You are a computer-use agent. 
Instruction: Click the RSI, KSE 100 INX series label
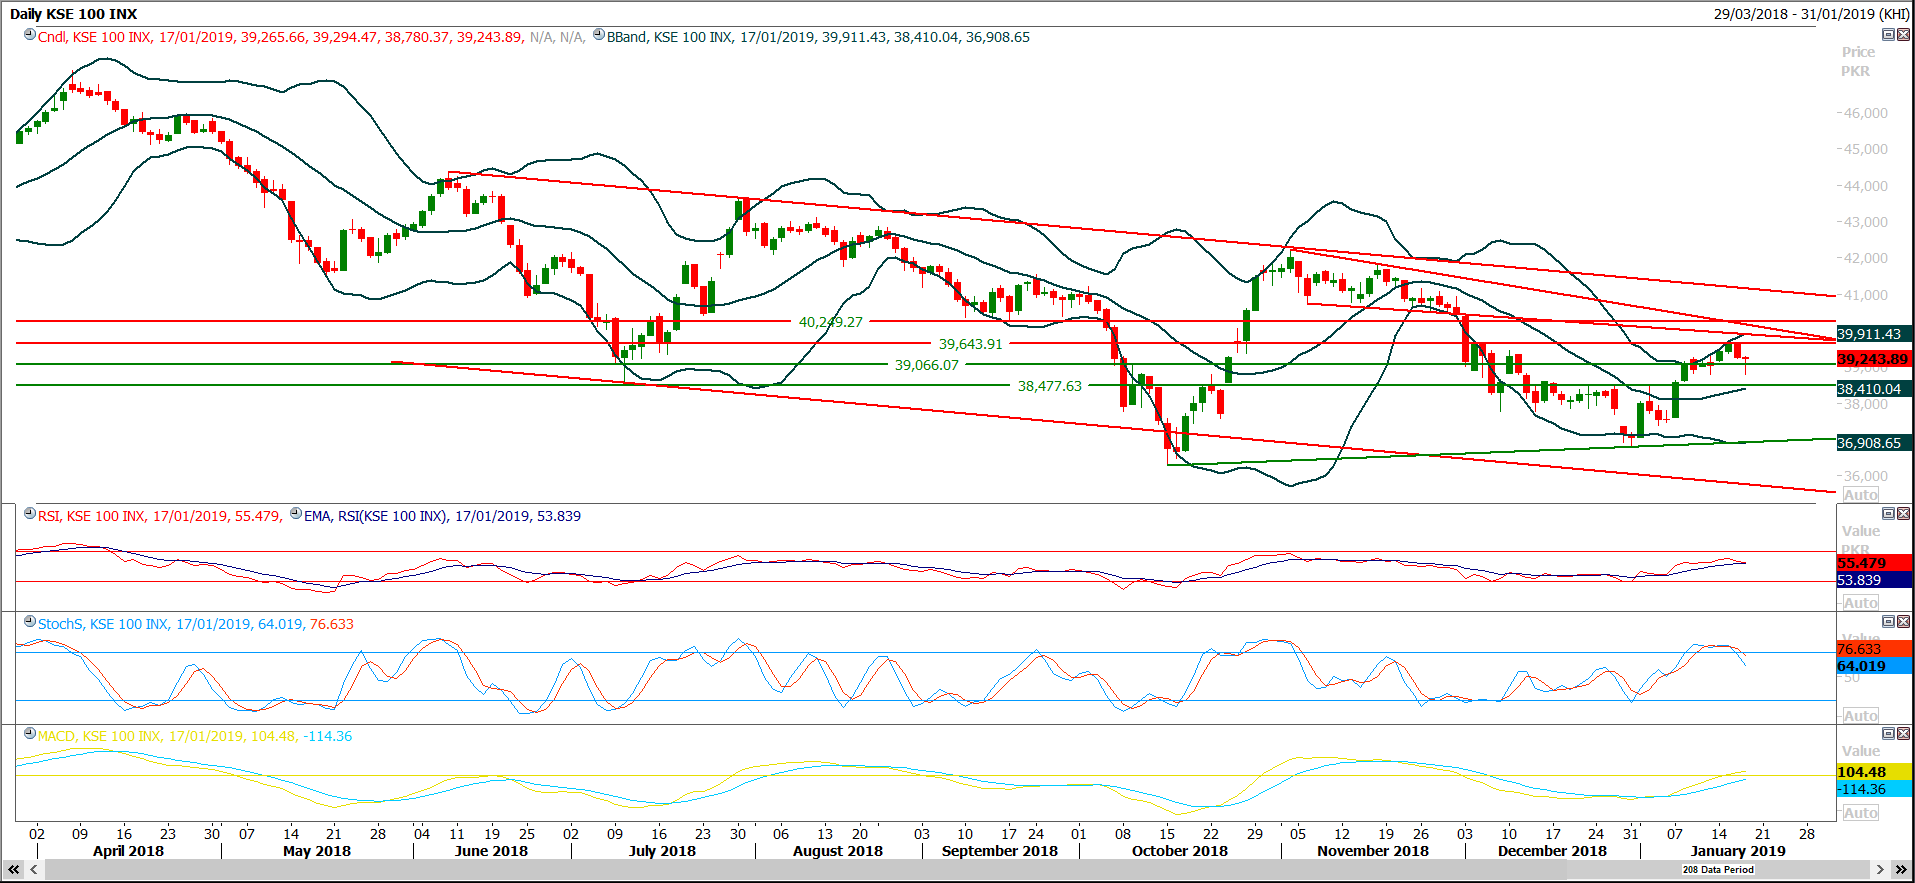91,516
